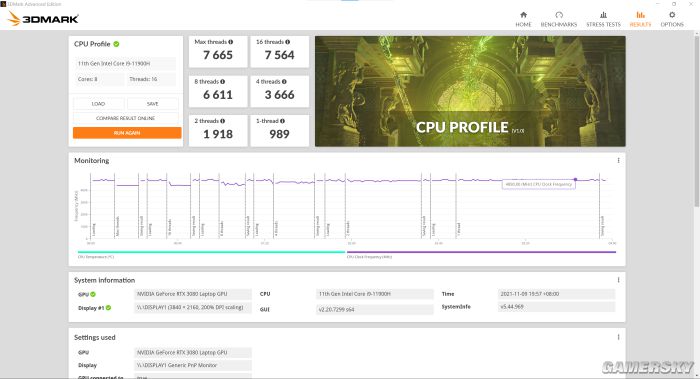This screenshot has height=379, width=700.
Task: Toggle the CPU Clock Frequency purple legend bar
Action: (481, 252)
